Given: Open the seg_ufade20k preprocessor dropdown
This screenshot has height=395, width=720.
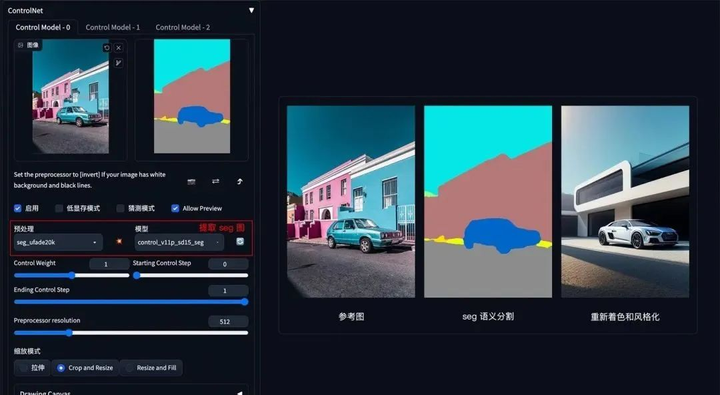Looking at the screenshot, I should pyautogui.click(x=58, y=242).
